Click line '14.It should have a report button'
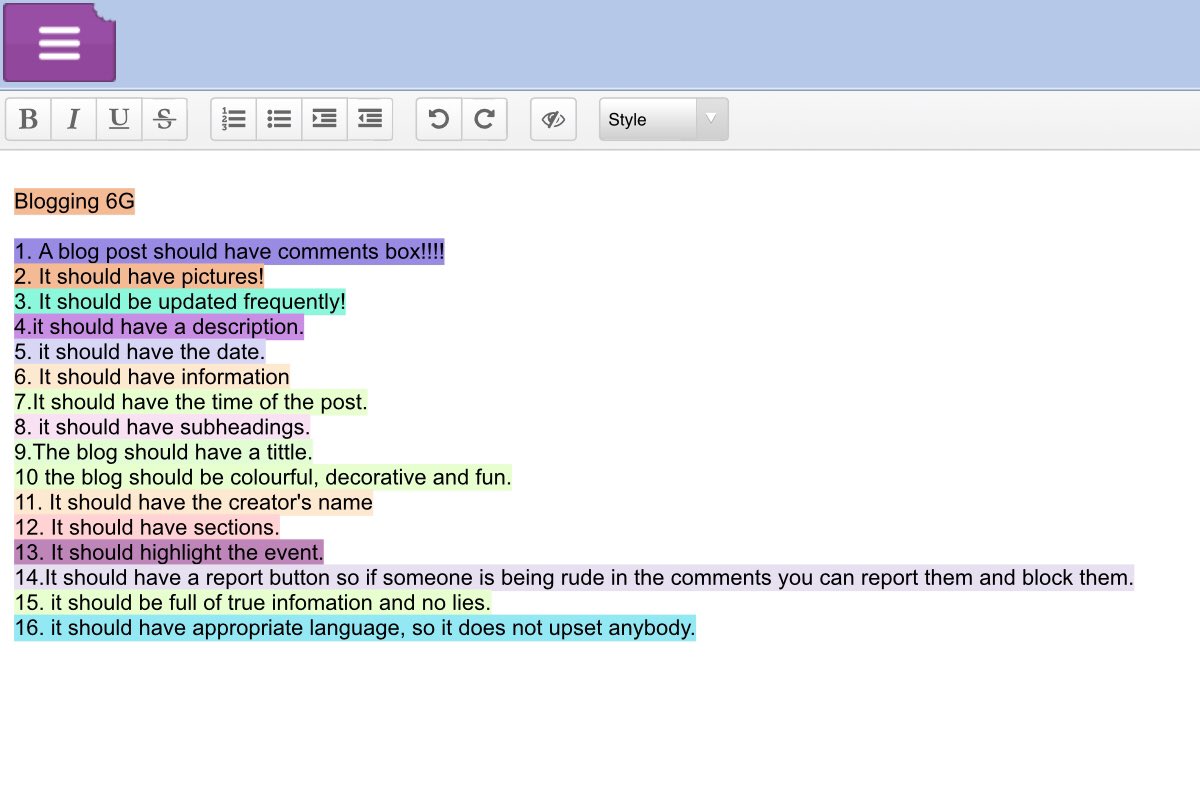1200x793 pixels. (x=574, y=577)
